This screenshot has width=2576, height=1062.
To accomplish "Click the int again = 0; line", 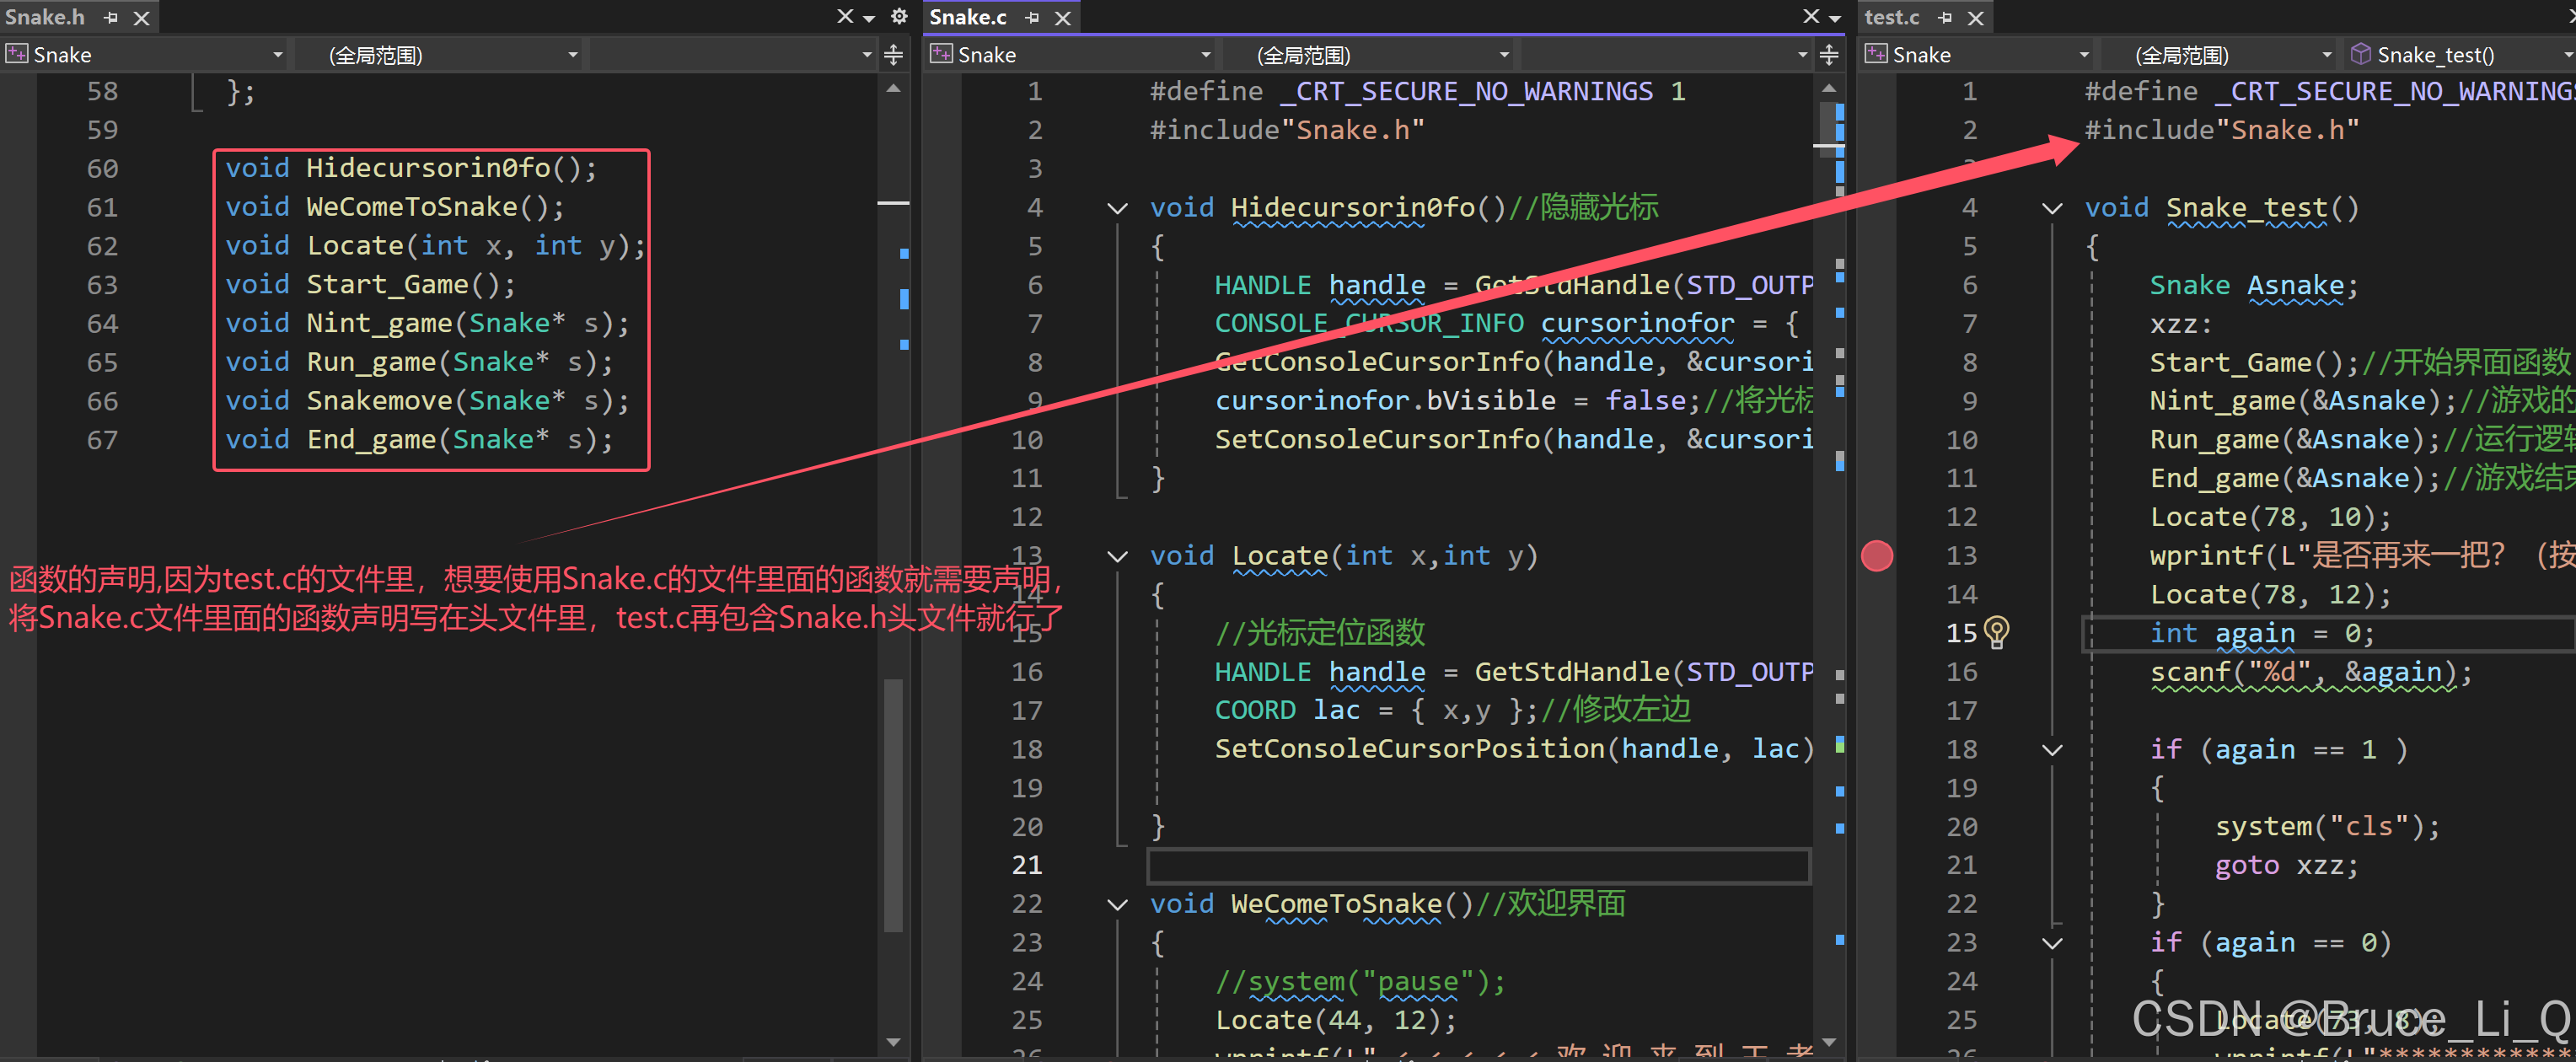I will 2262,633.
